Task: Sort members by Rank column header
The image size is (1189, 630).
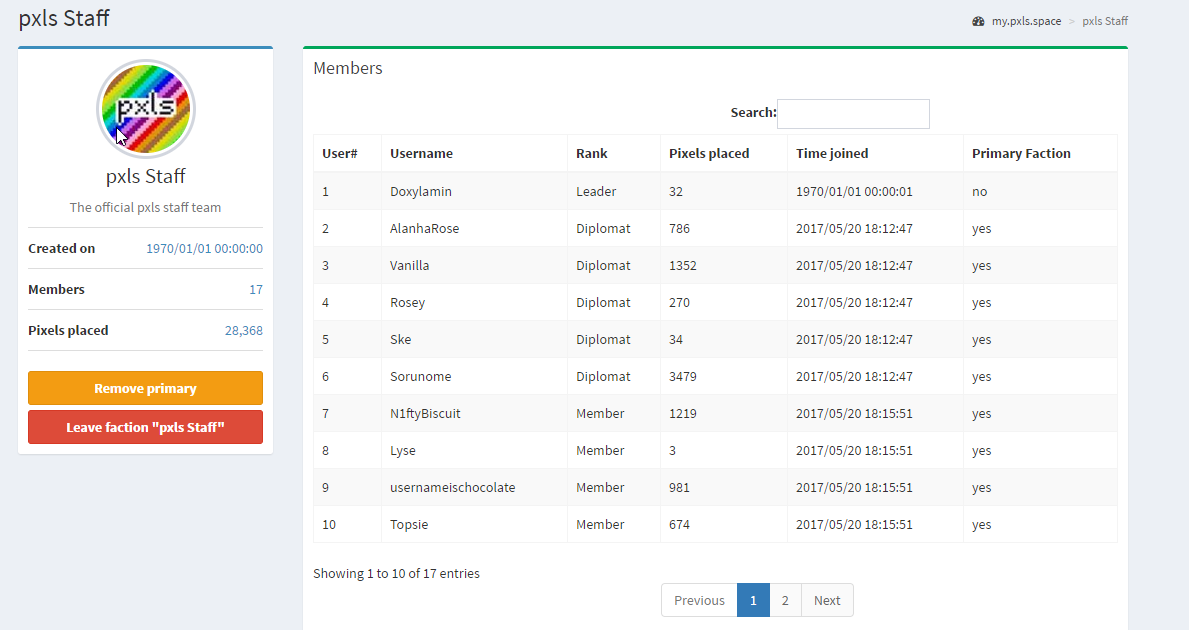Action: point(591,154)
